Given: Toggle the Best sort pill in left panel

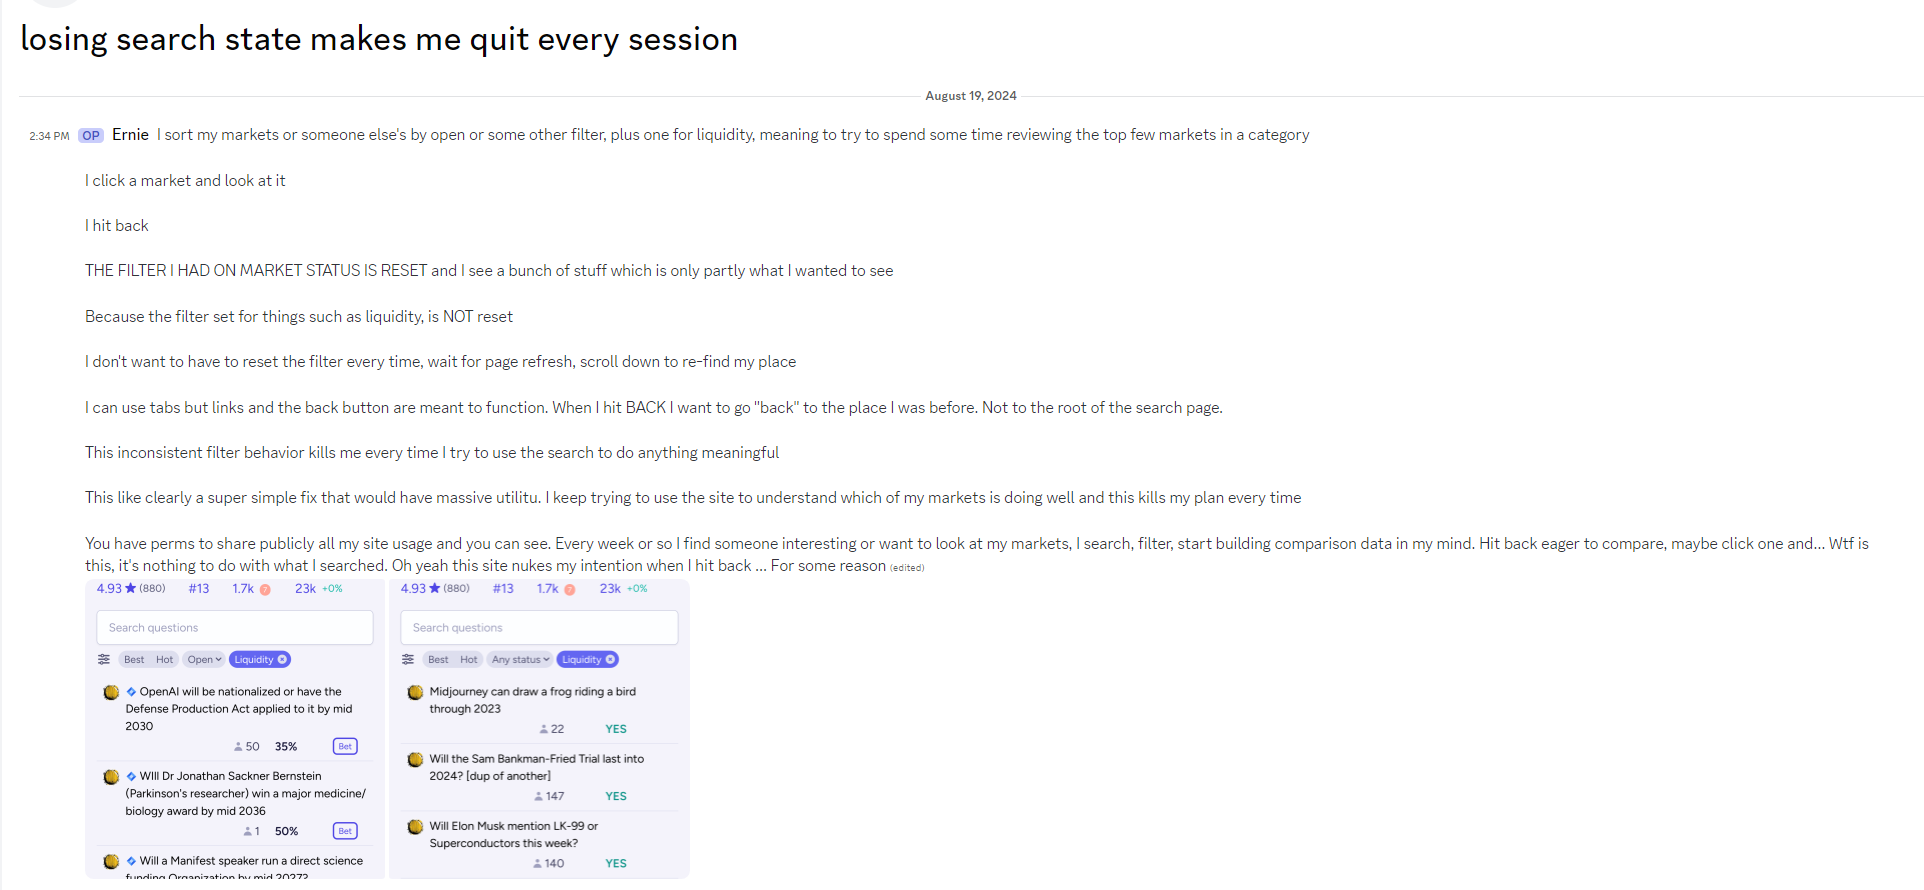Looking at the screenshot, I should click(x=134, y=659).
